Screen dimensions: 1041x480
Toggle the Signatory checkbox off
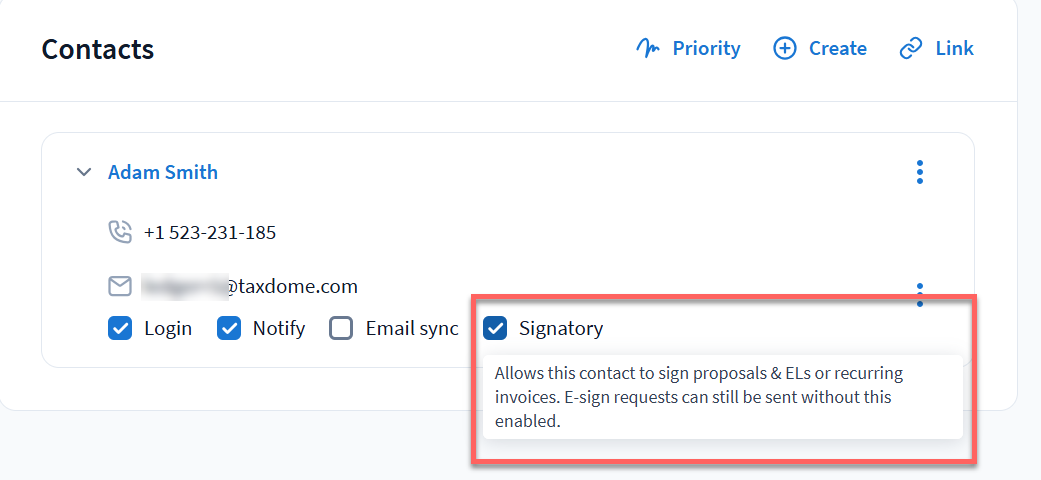(495, 328)
